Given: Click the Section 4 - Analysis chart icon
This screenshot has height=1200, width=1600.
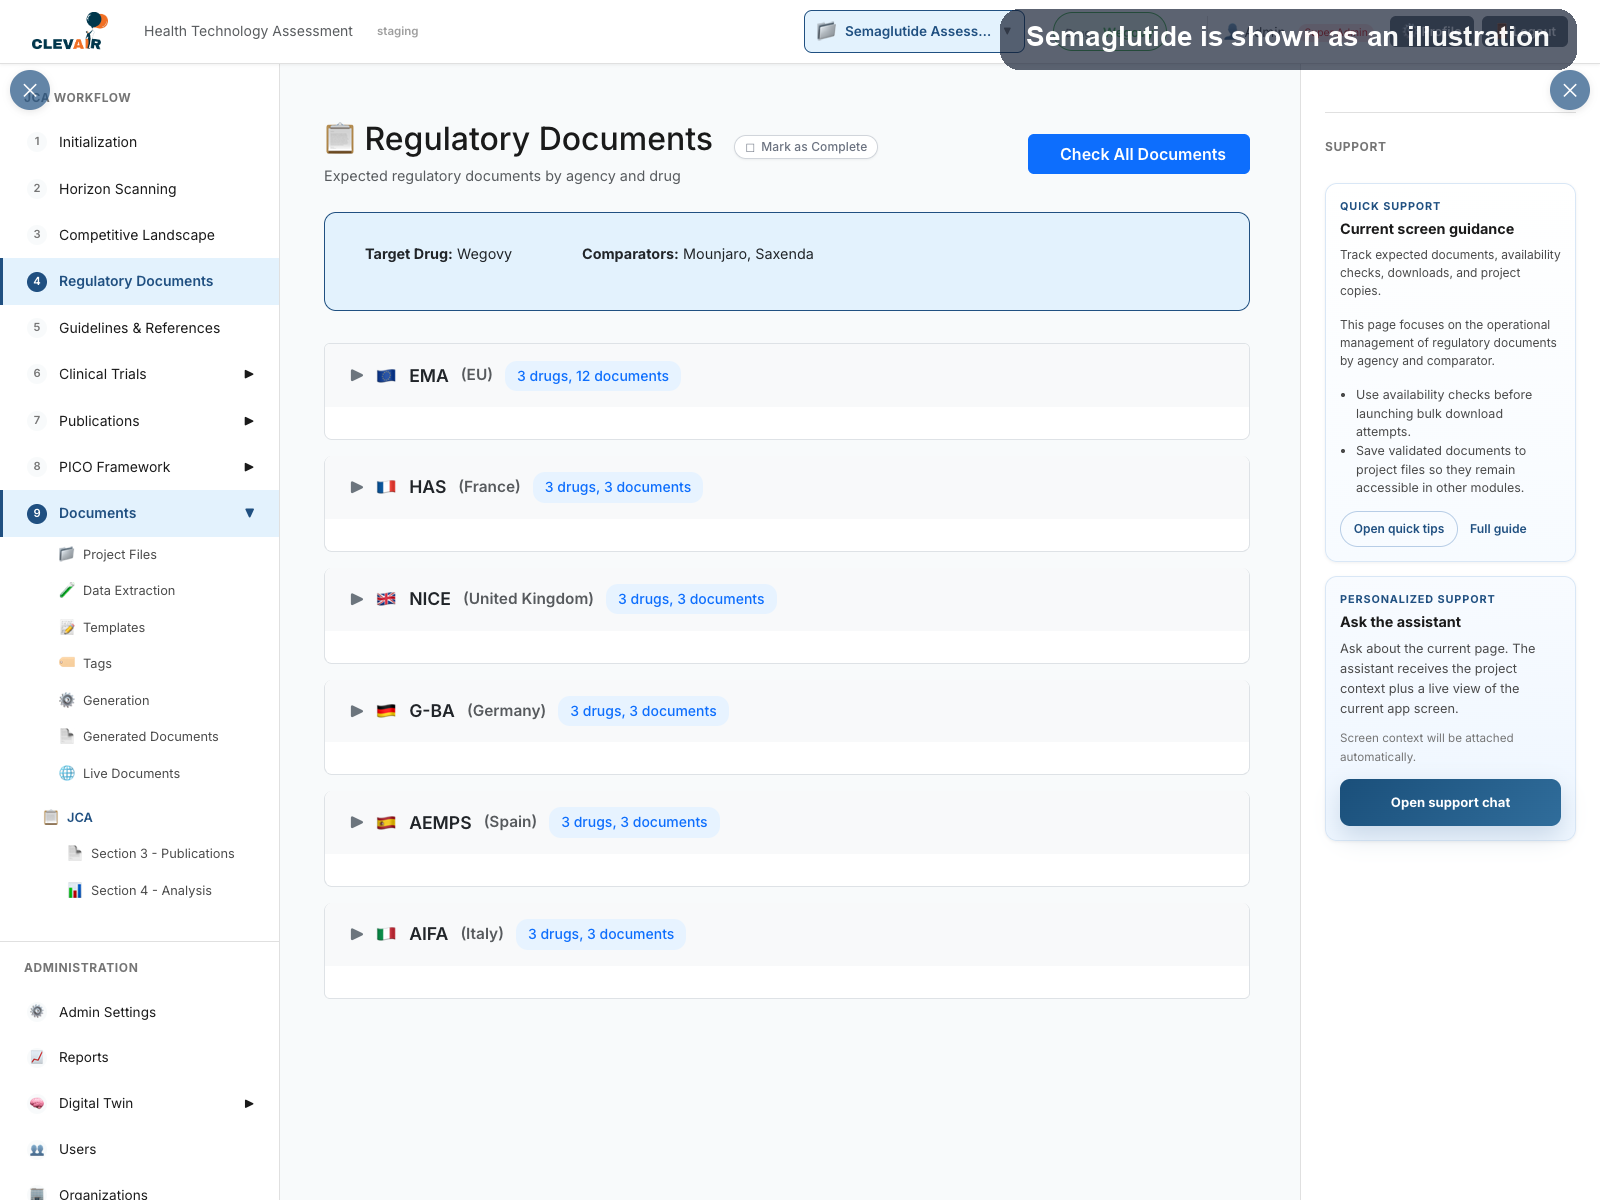Looking at the screenshot, I should (x=75, y=890).
